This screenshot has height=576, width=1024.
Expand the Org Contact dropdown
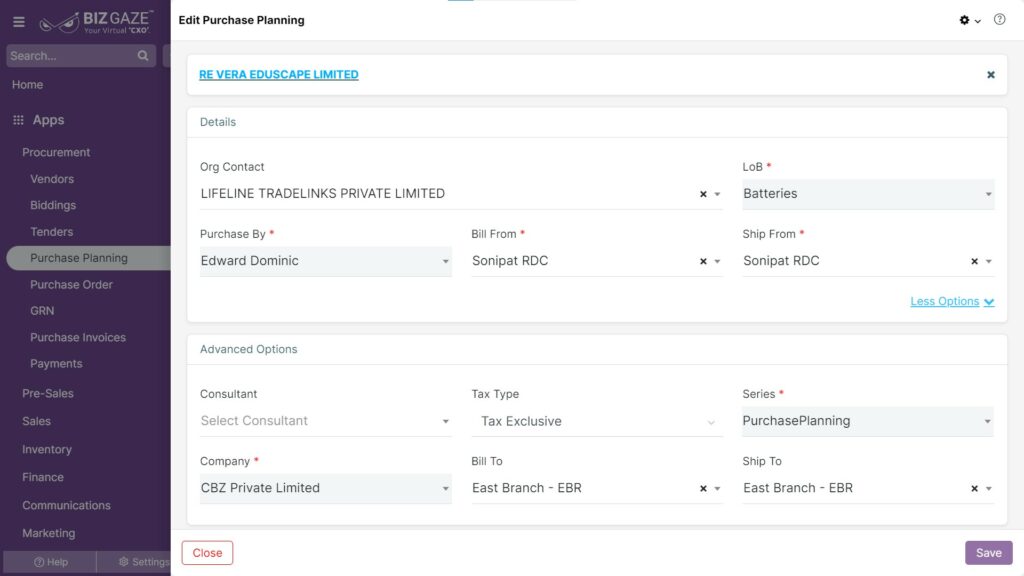(x=717, y=194)
